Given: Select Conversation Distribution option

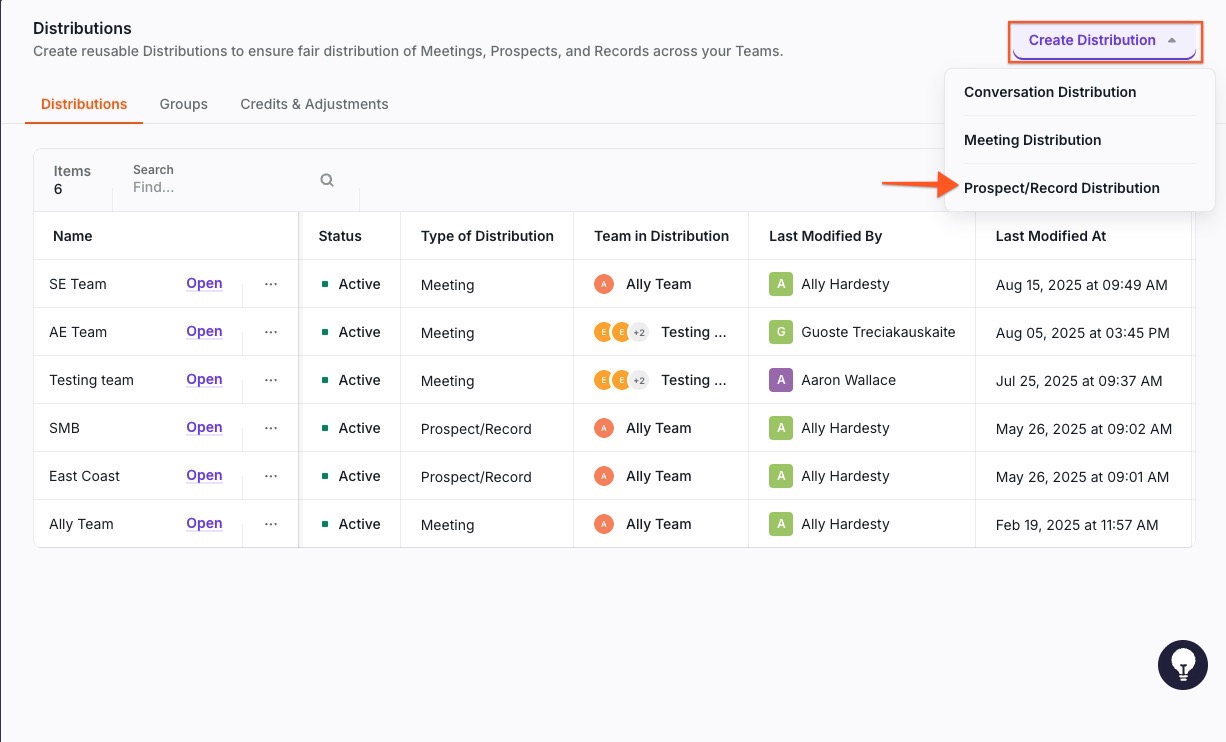Looking at the screenshot, I should click(x=1050, y=92).
